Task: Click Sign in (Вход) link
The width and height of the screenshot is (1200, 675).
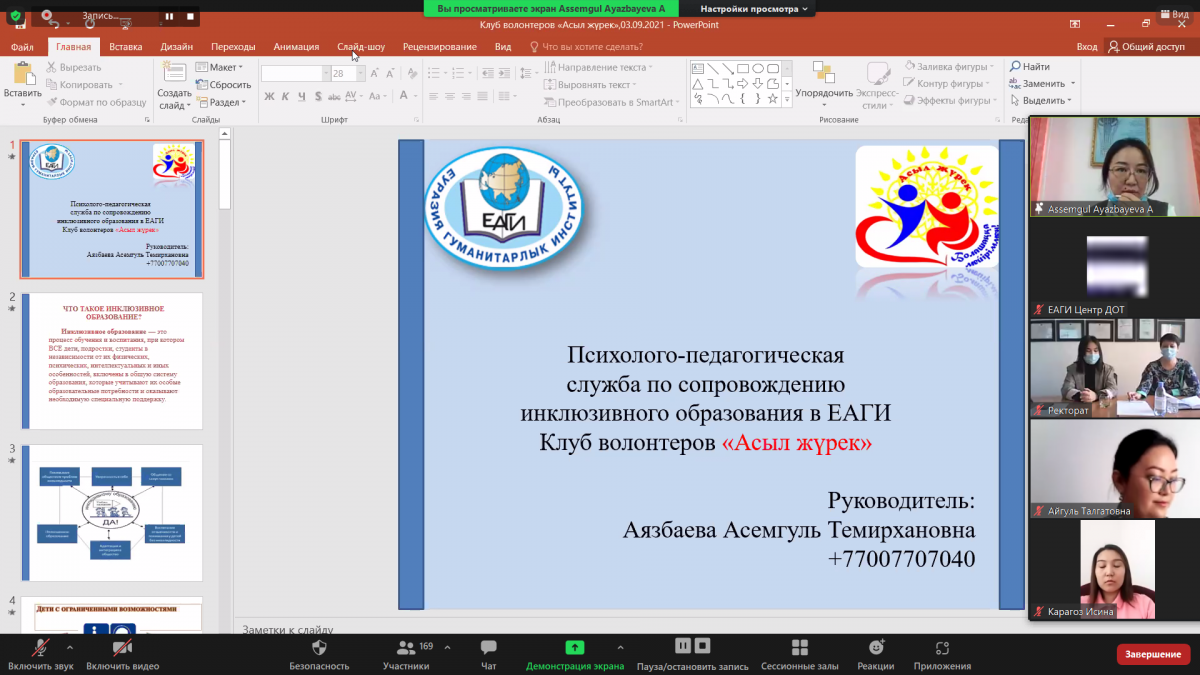Action: [1087, 46]
